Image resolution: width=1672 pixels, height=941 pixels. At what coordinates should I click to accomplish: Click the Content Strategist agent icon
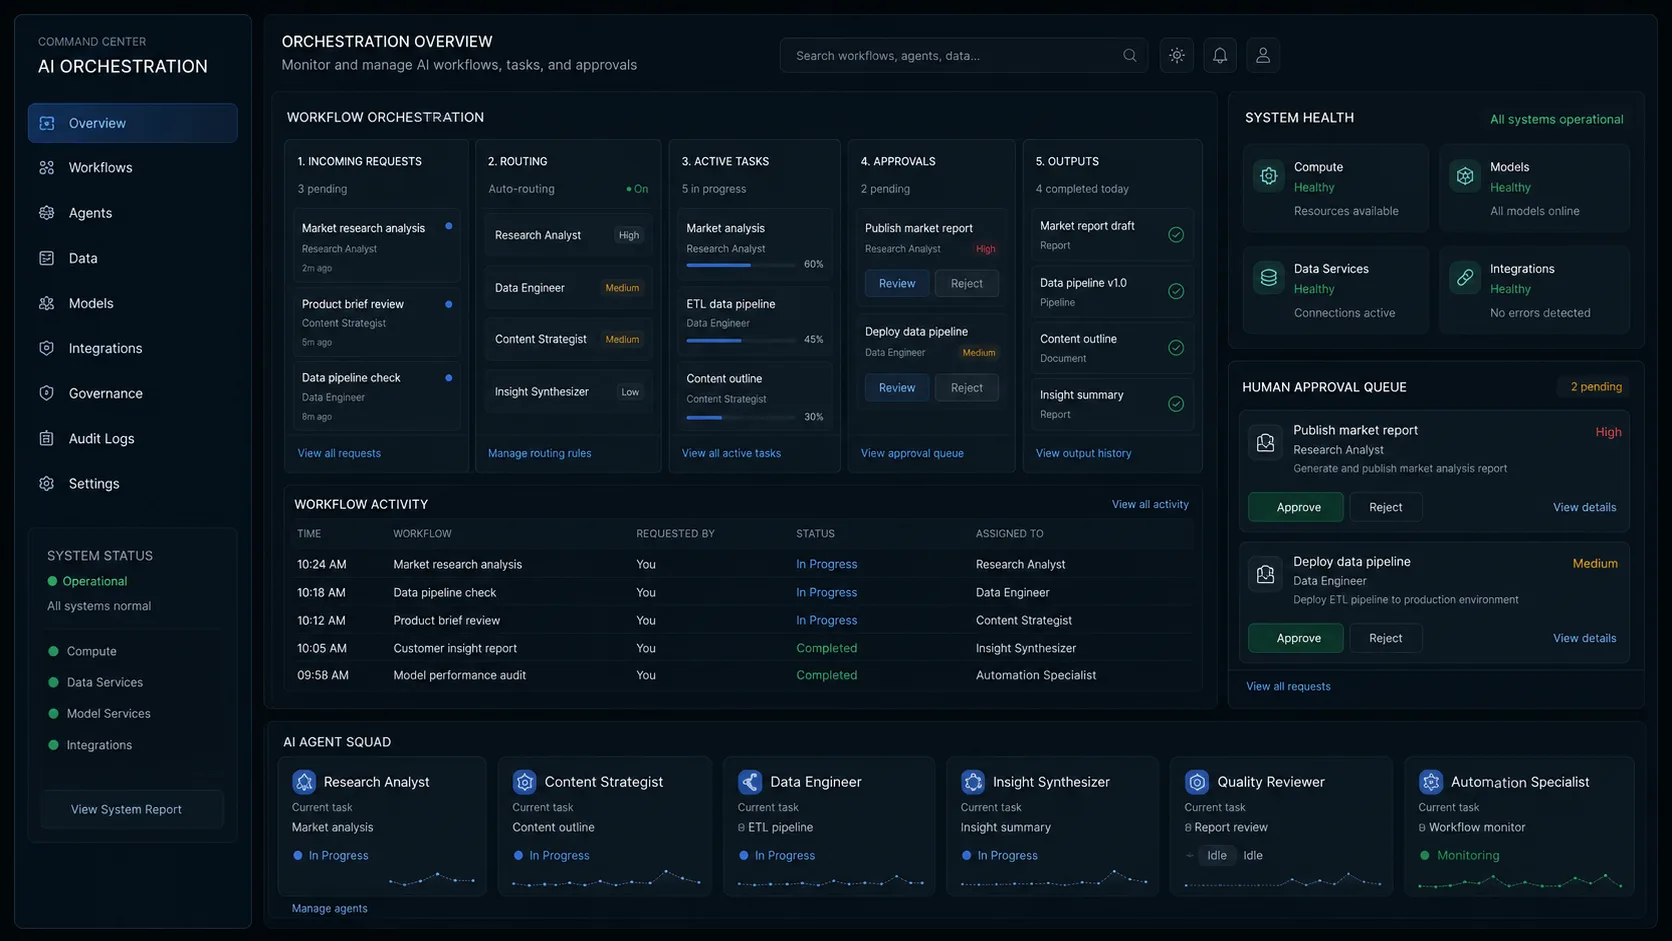click(525, 782)
